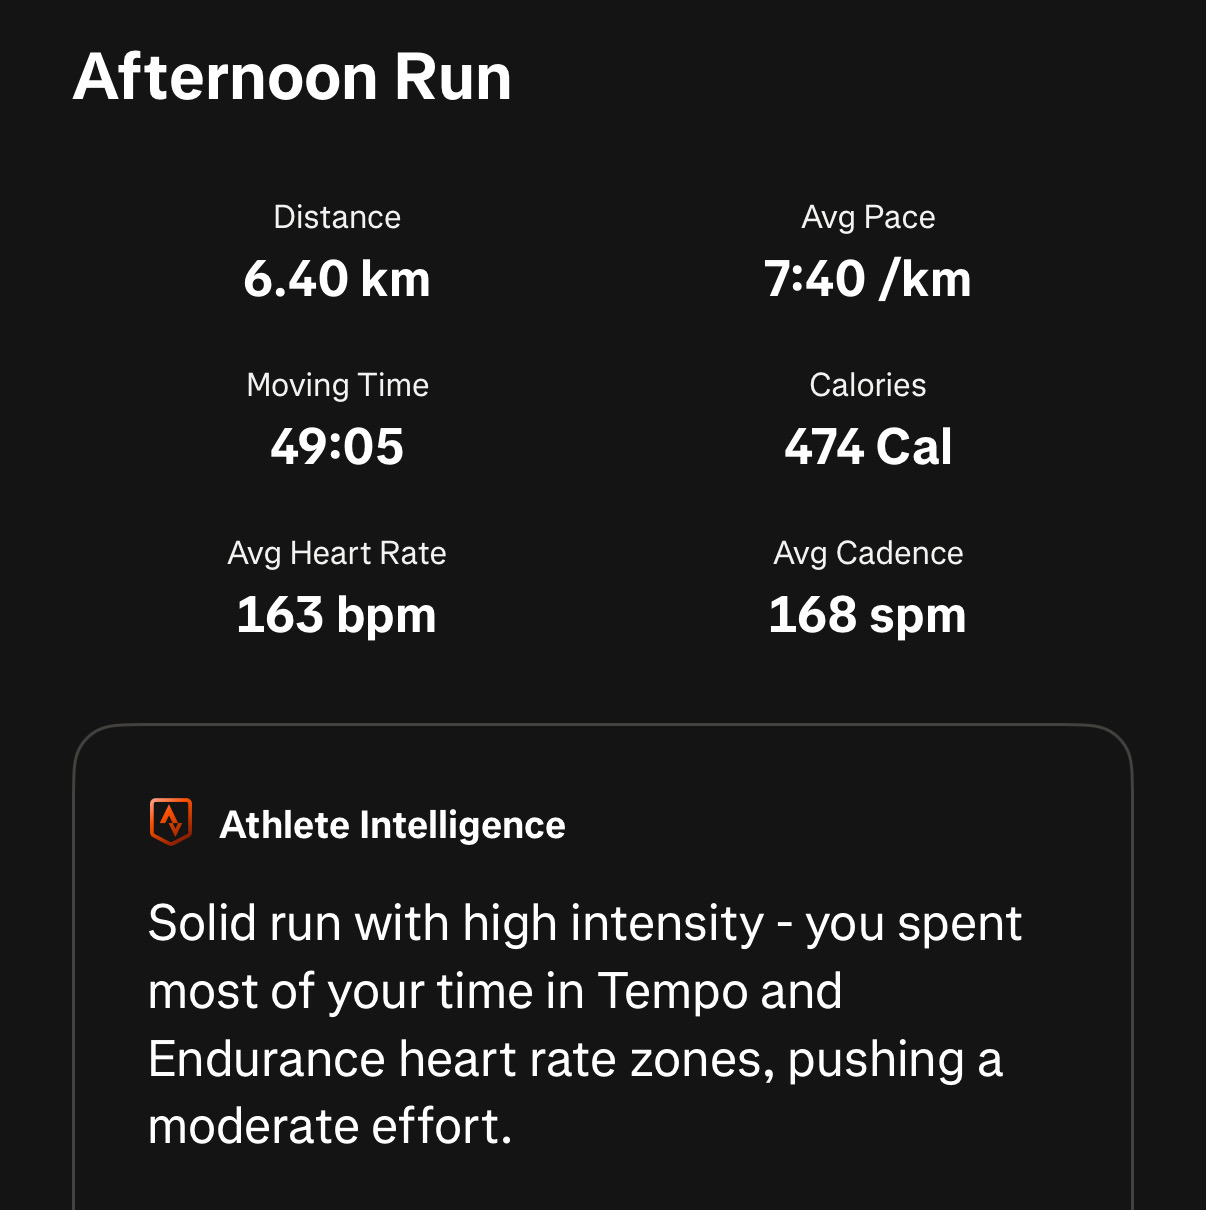This screenshot has width=1206, height=1210.
Task: Click the word Endurance in the summary
Action: coord(265,1059)
